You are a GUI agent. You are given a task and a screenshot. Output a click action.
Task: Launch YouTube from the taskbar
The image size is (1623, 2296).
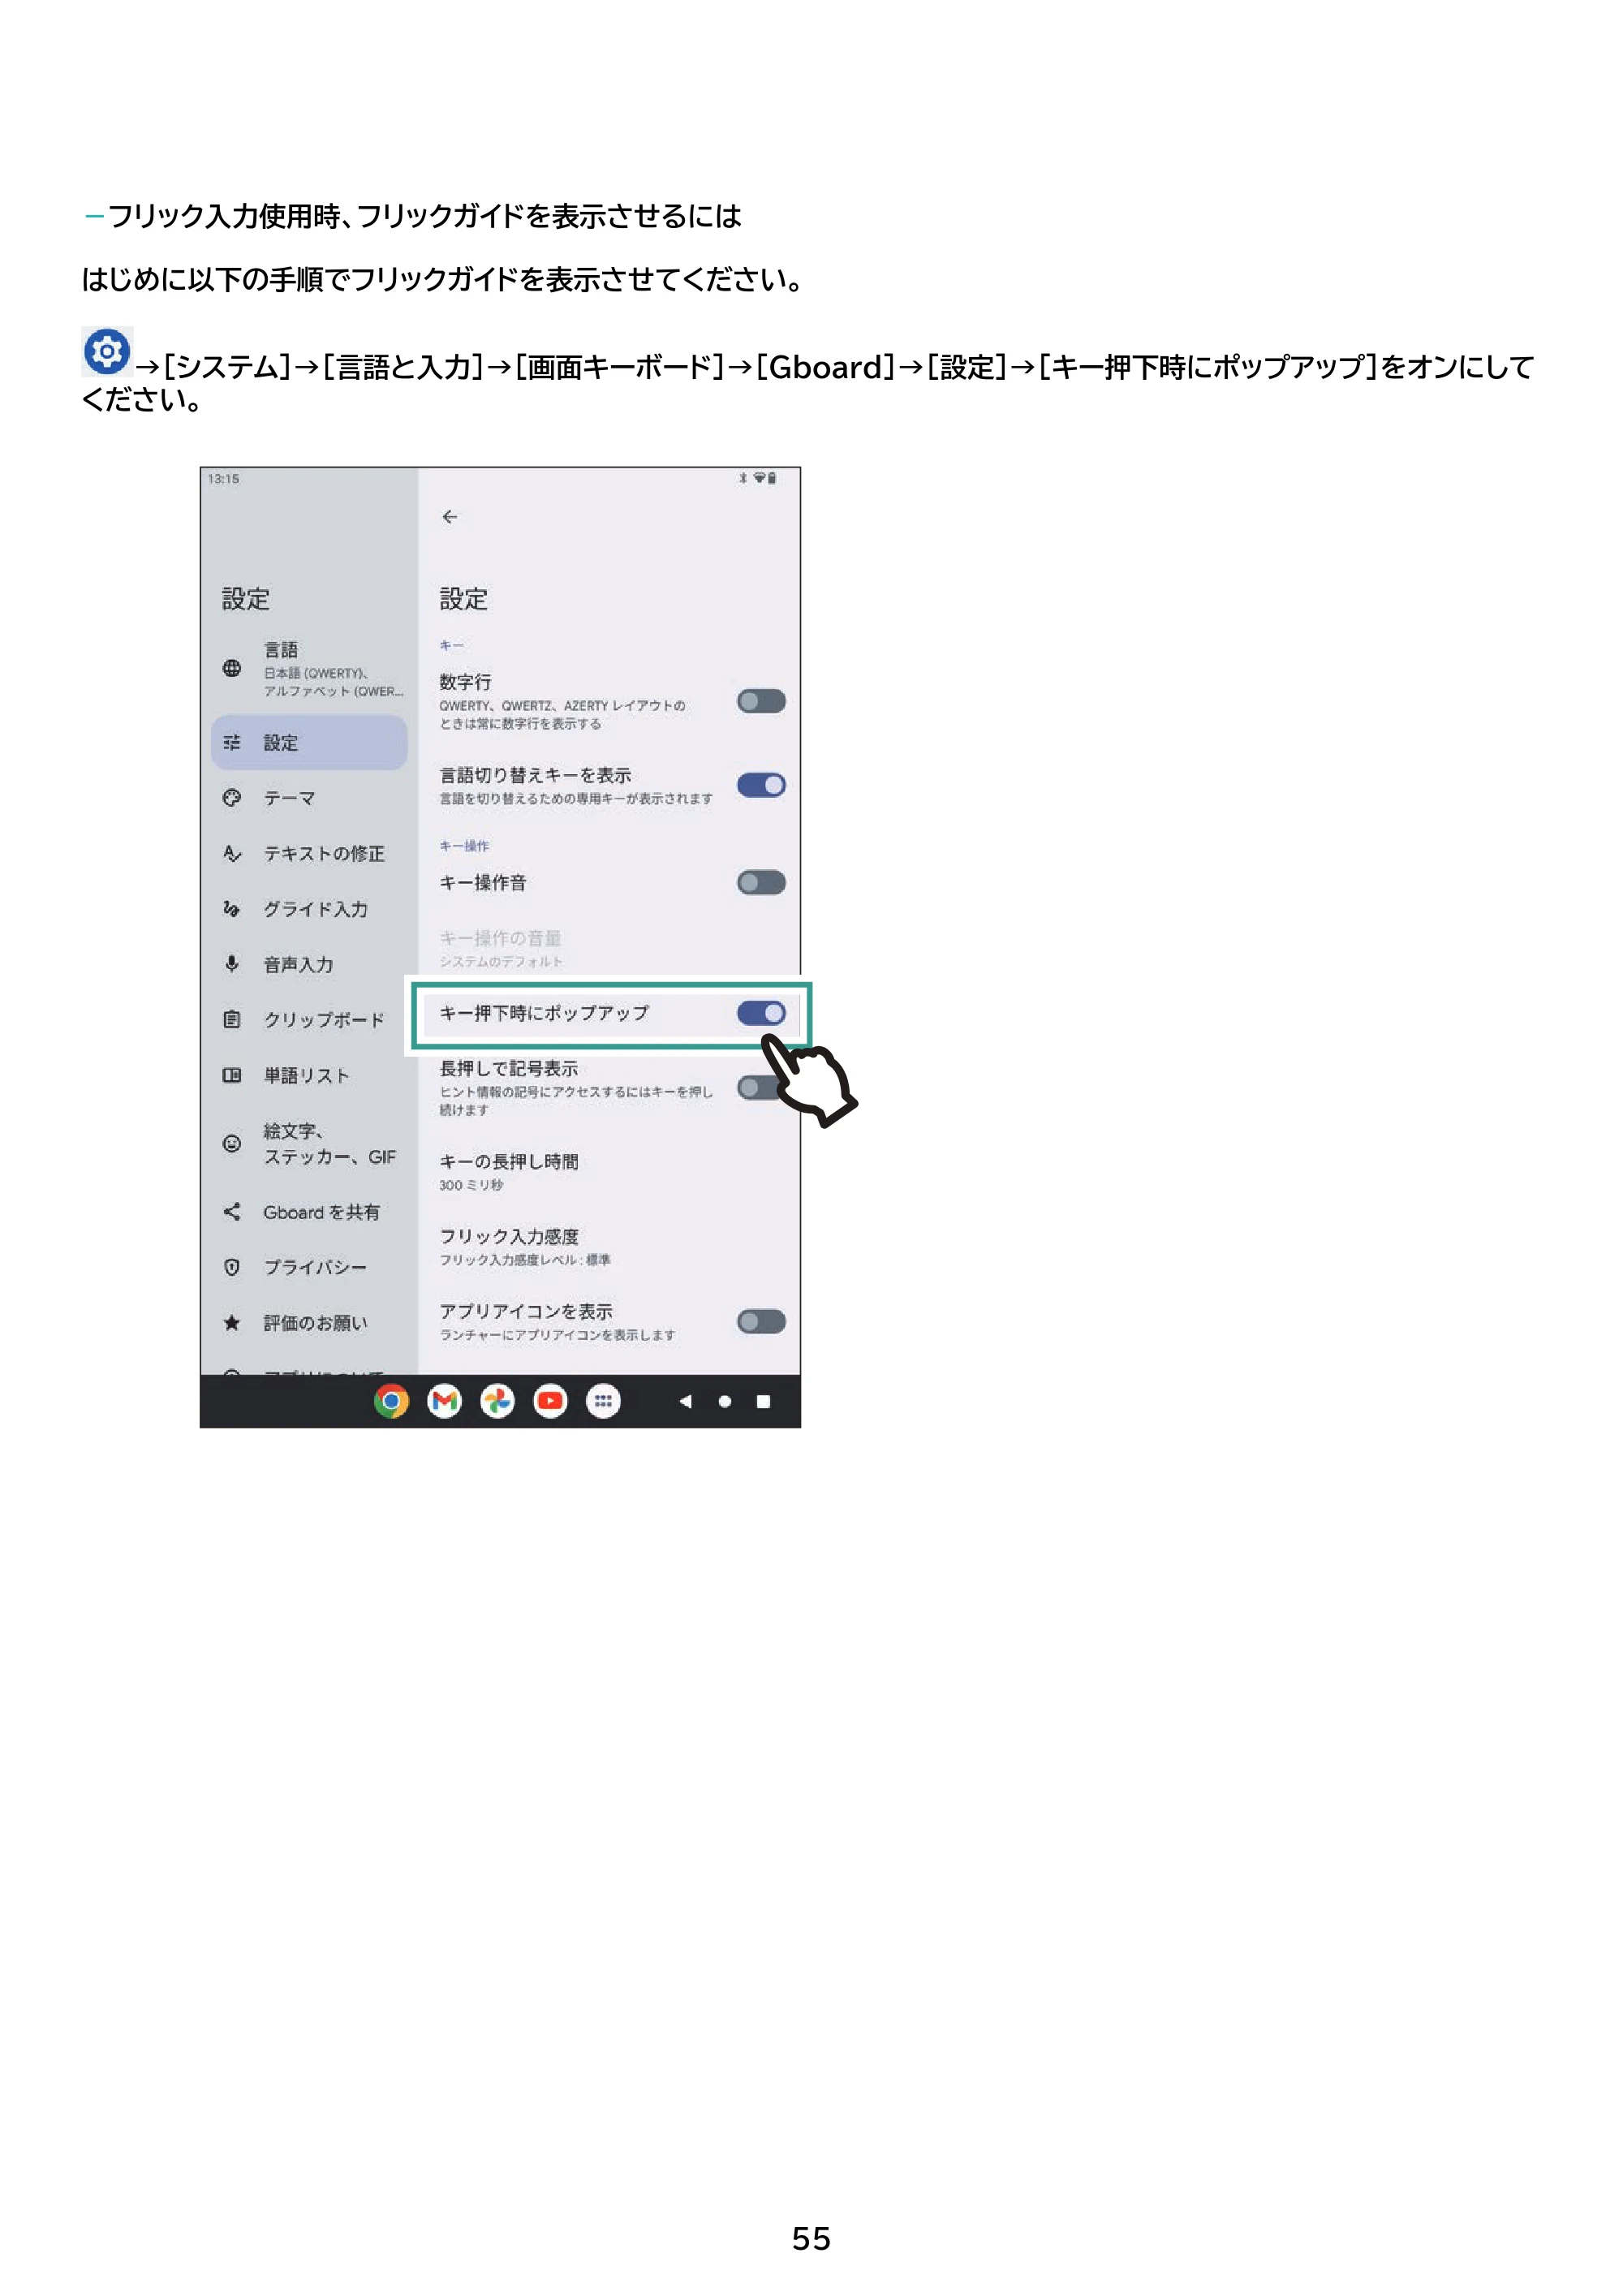click(550, 1401)
